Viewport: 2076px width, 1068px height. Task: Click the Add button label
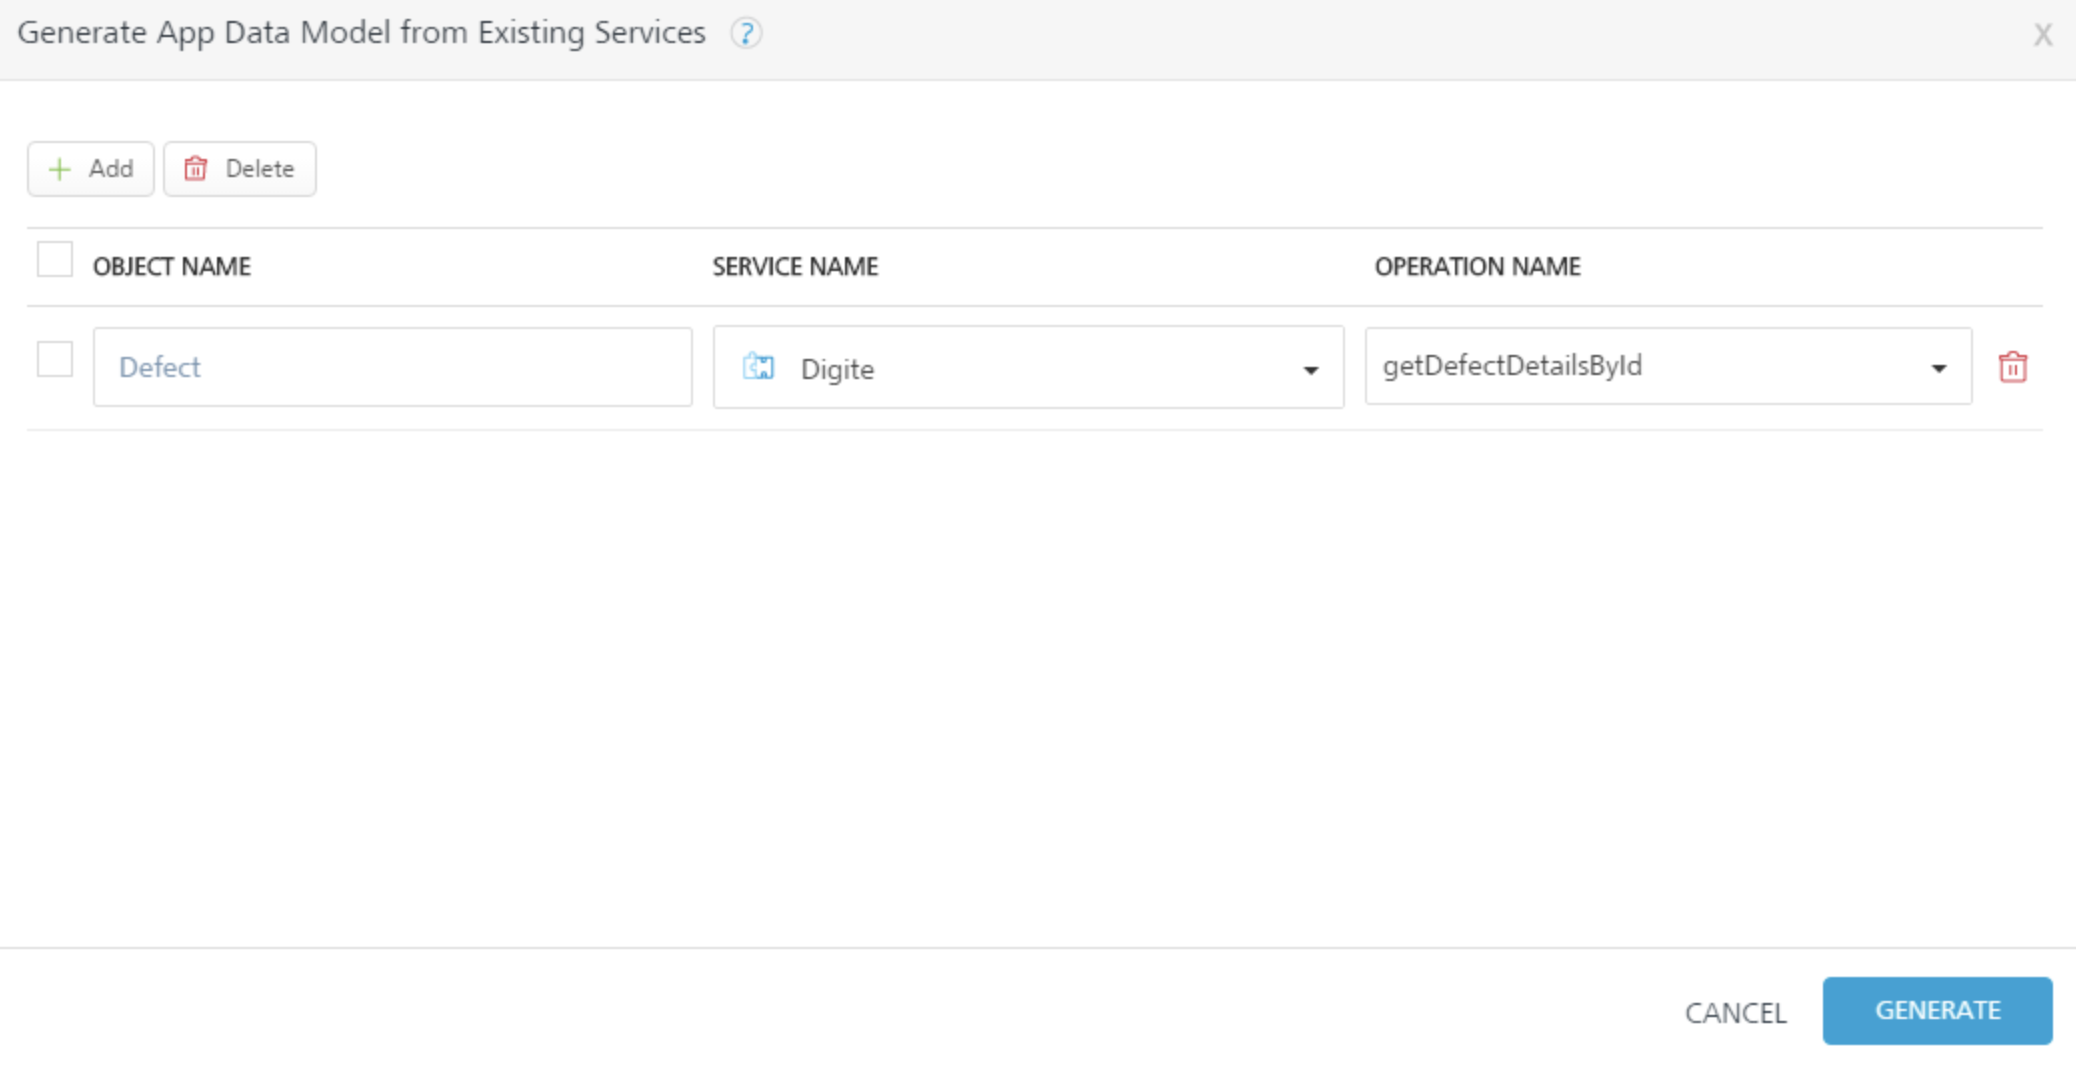click(x=111, y=169)
